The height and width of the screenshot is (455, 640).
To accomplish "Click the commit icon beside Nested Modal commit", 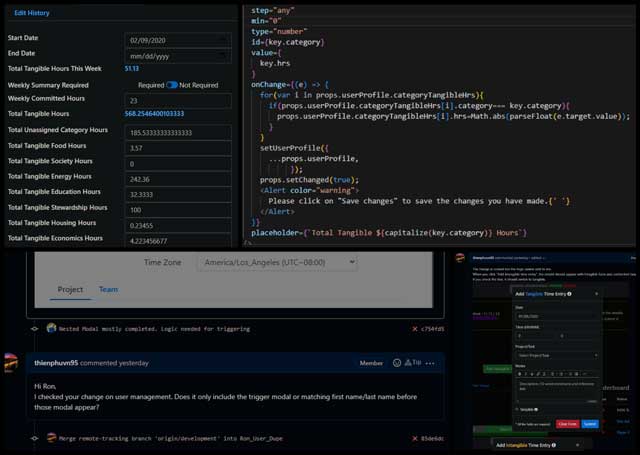I will click(35, 328).
